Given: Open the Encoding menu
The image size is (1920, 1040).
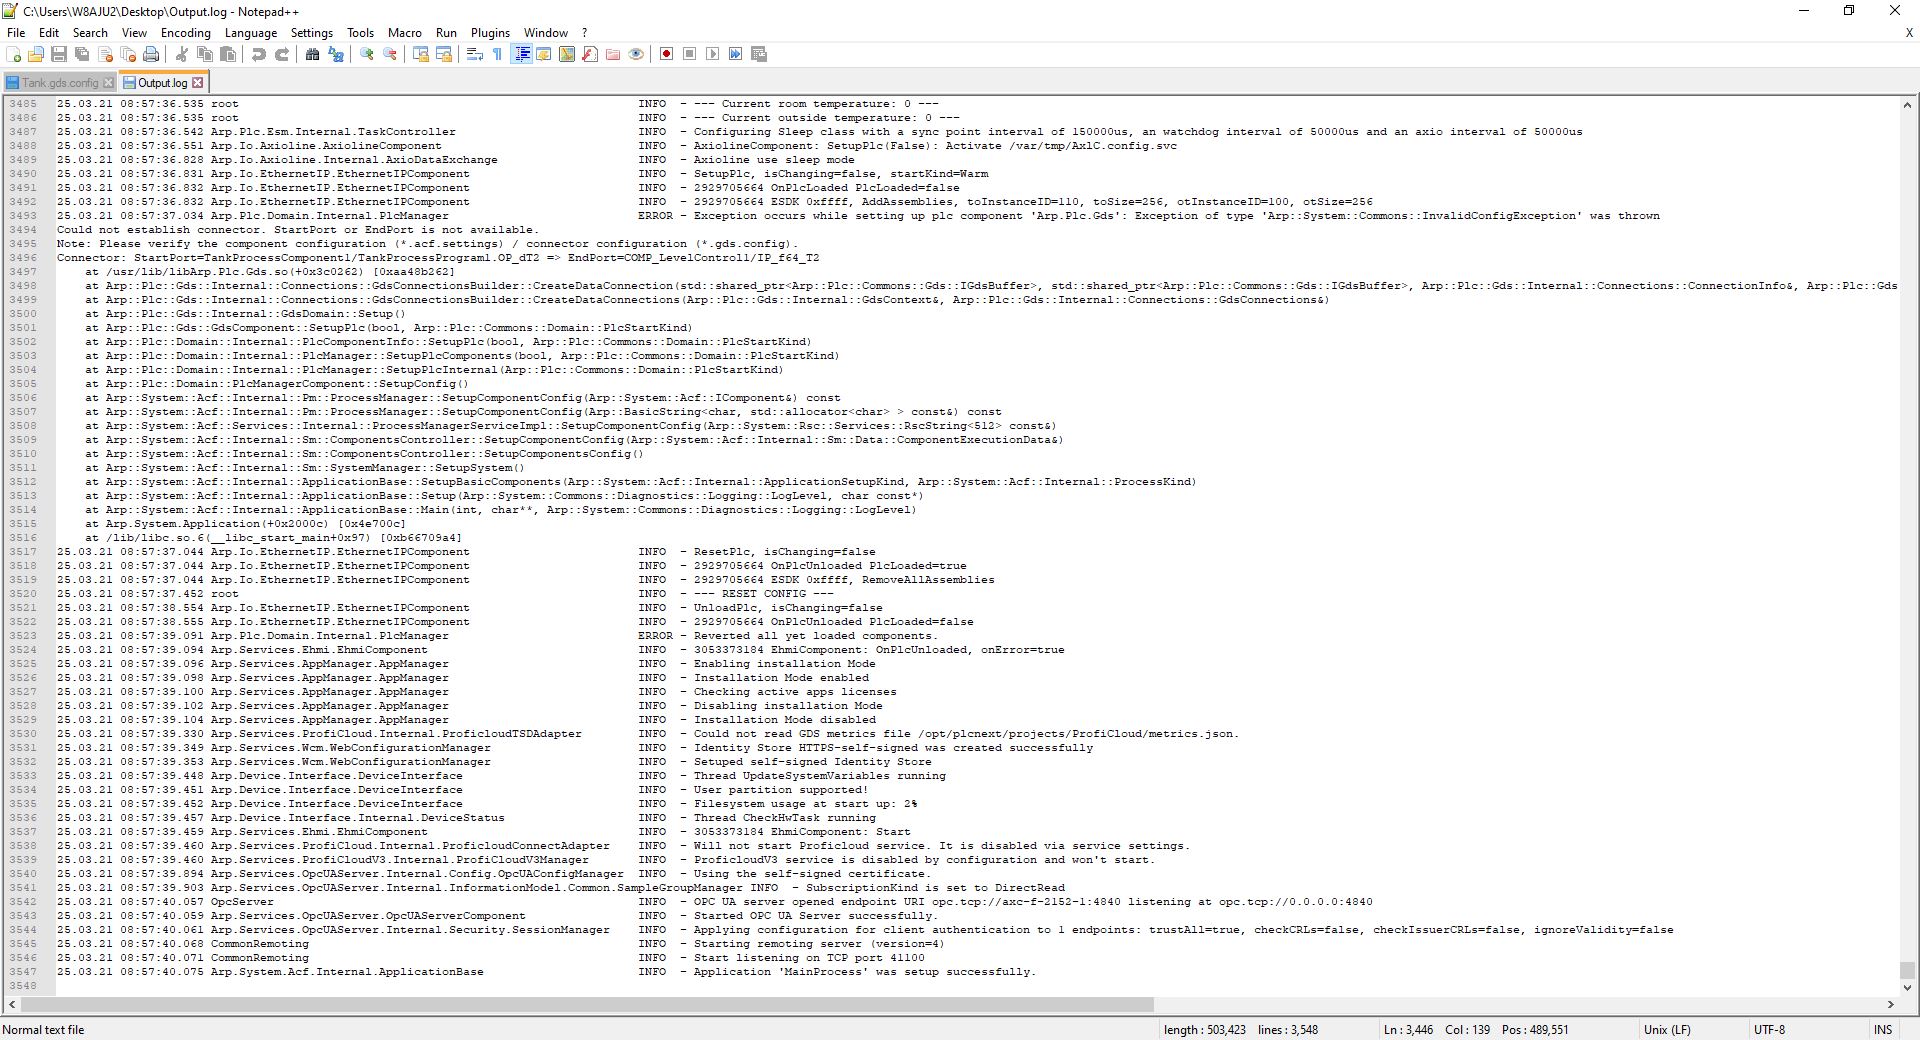Looking at the screenshot, I should coord(185,33).
